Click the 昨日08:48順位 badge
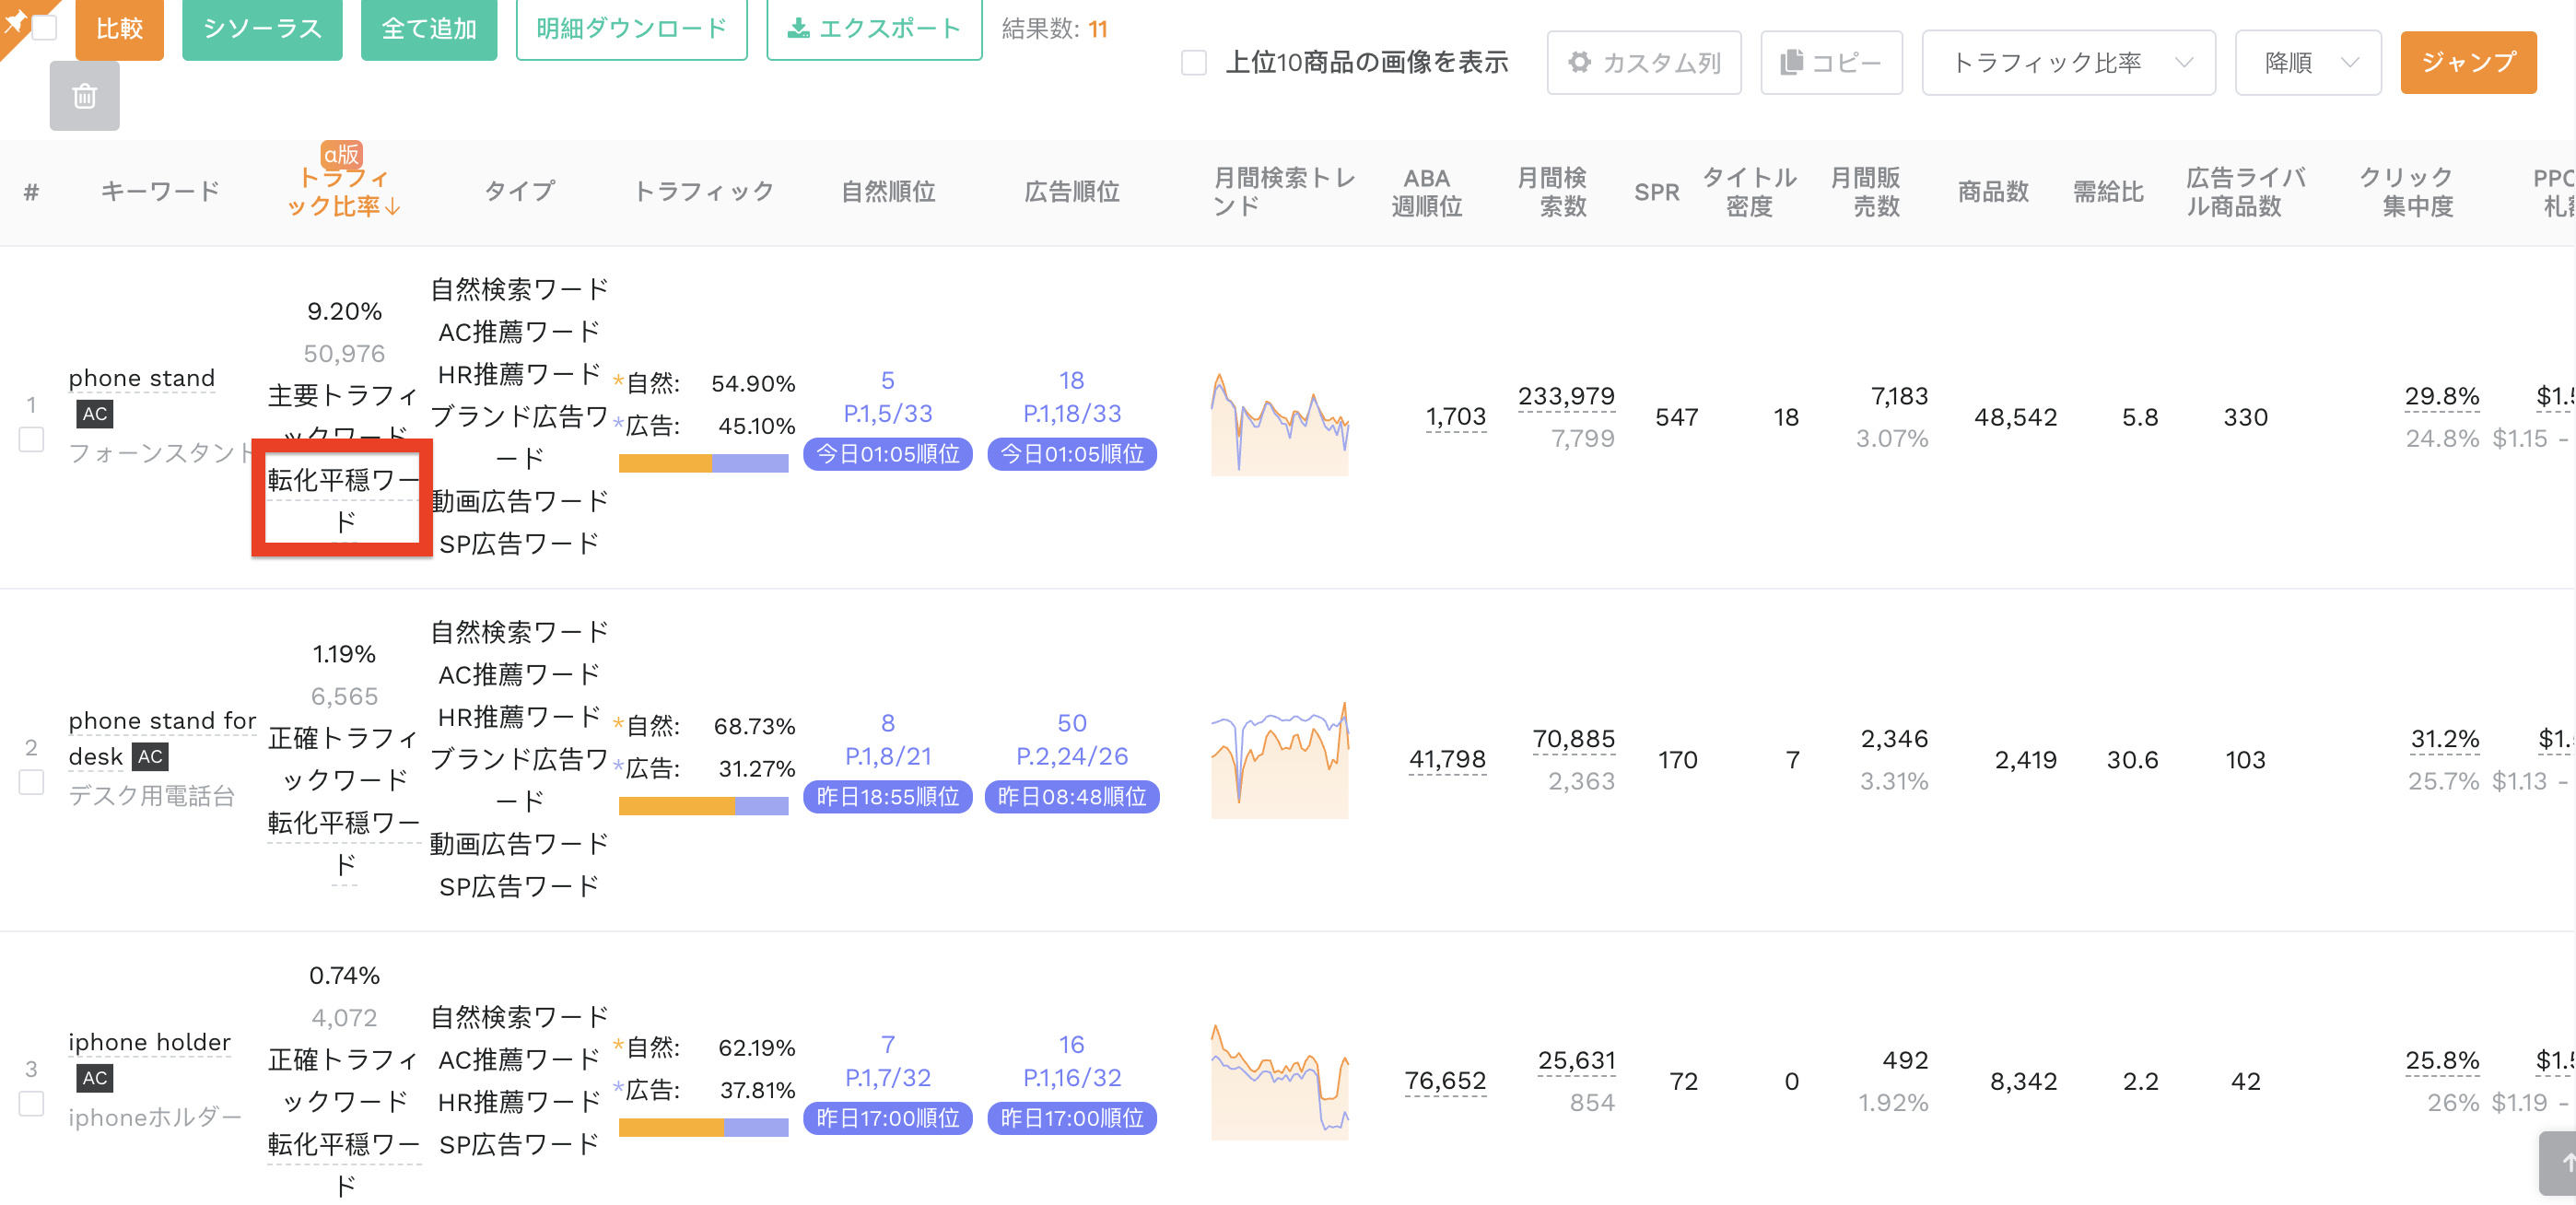Screen dimensions: 2576x1205 coord(1072,797)
